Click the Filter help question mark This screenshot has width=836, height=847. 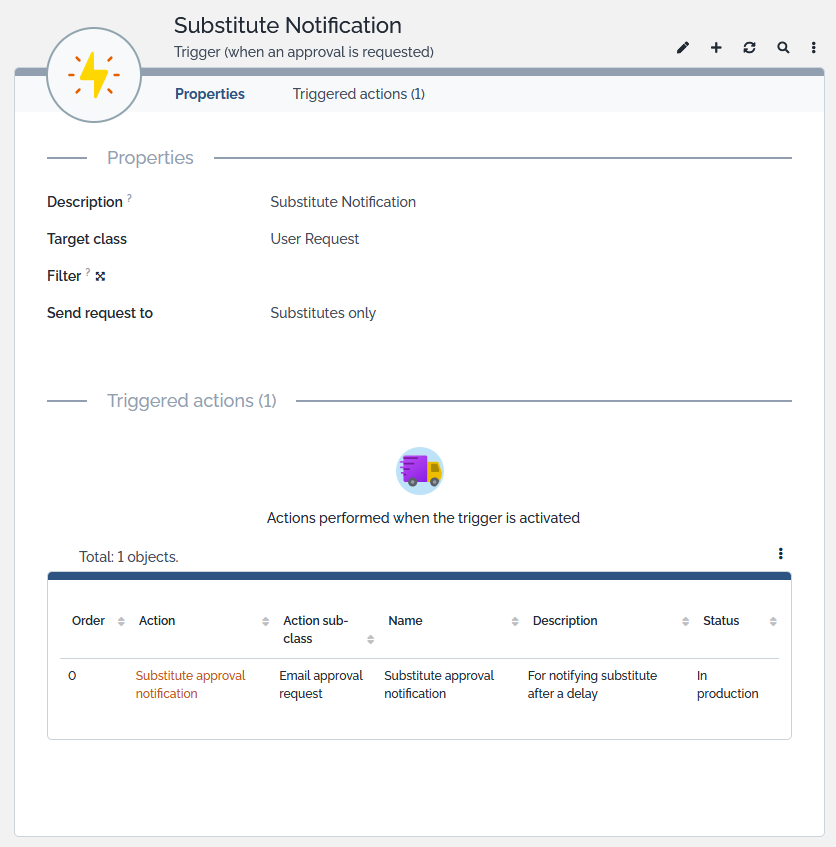click(x=88, y=272)
